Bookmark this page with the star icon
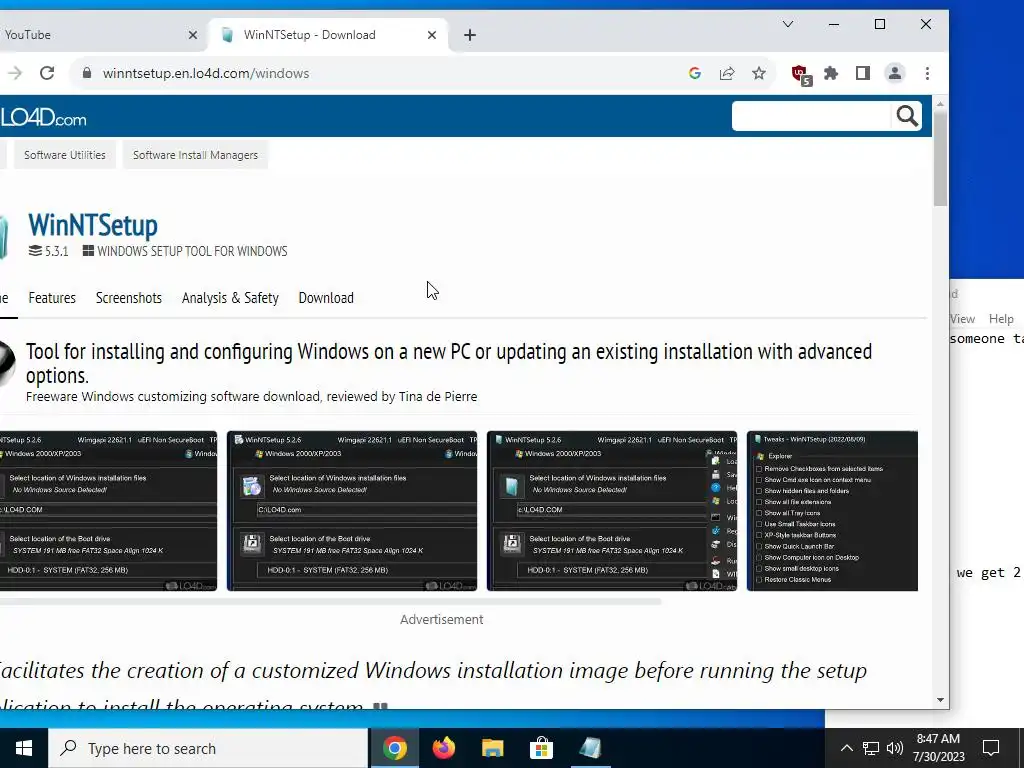Image resolution: width=1024 pixels, height=768 pixels. point(759,73)
